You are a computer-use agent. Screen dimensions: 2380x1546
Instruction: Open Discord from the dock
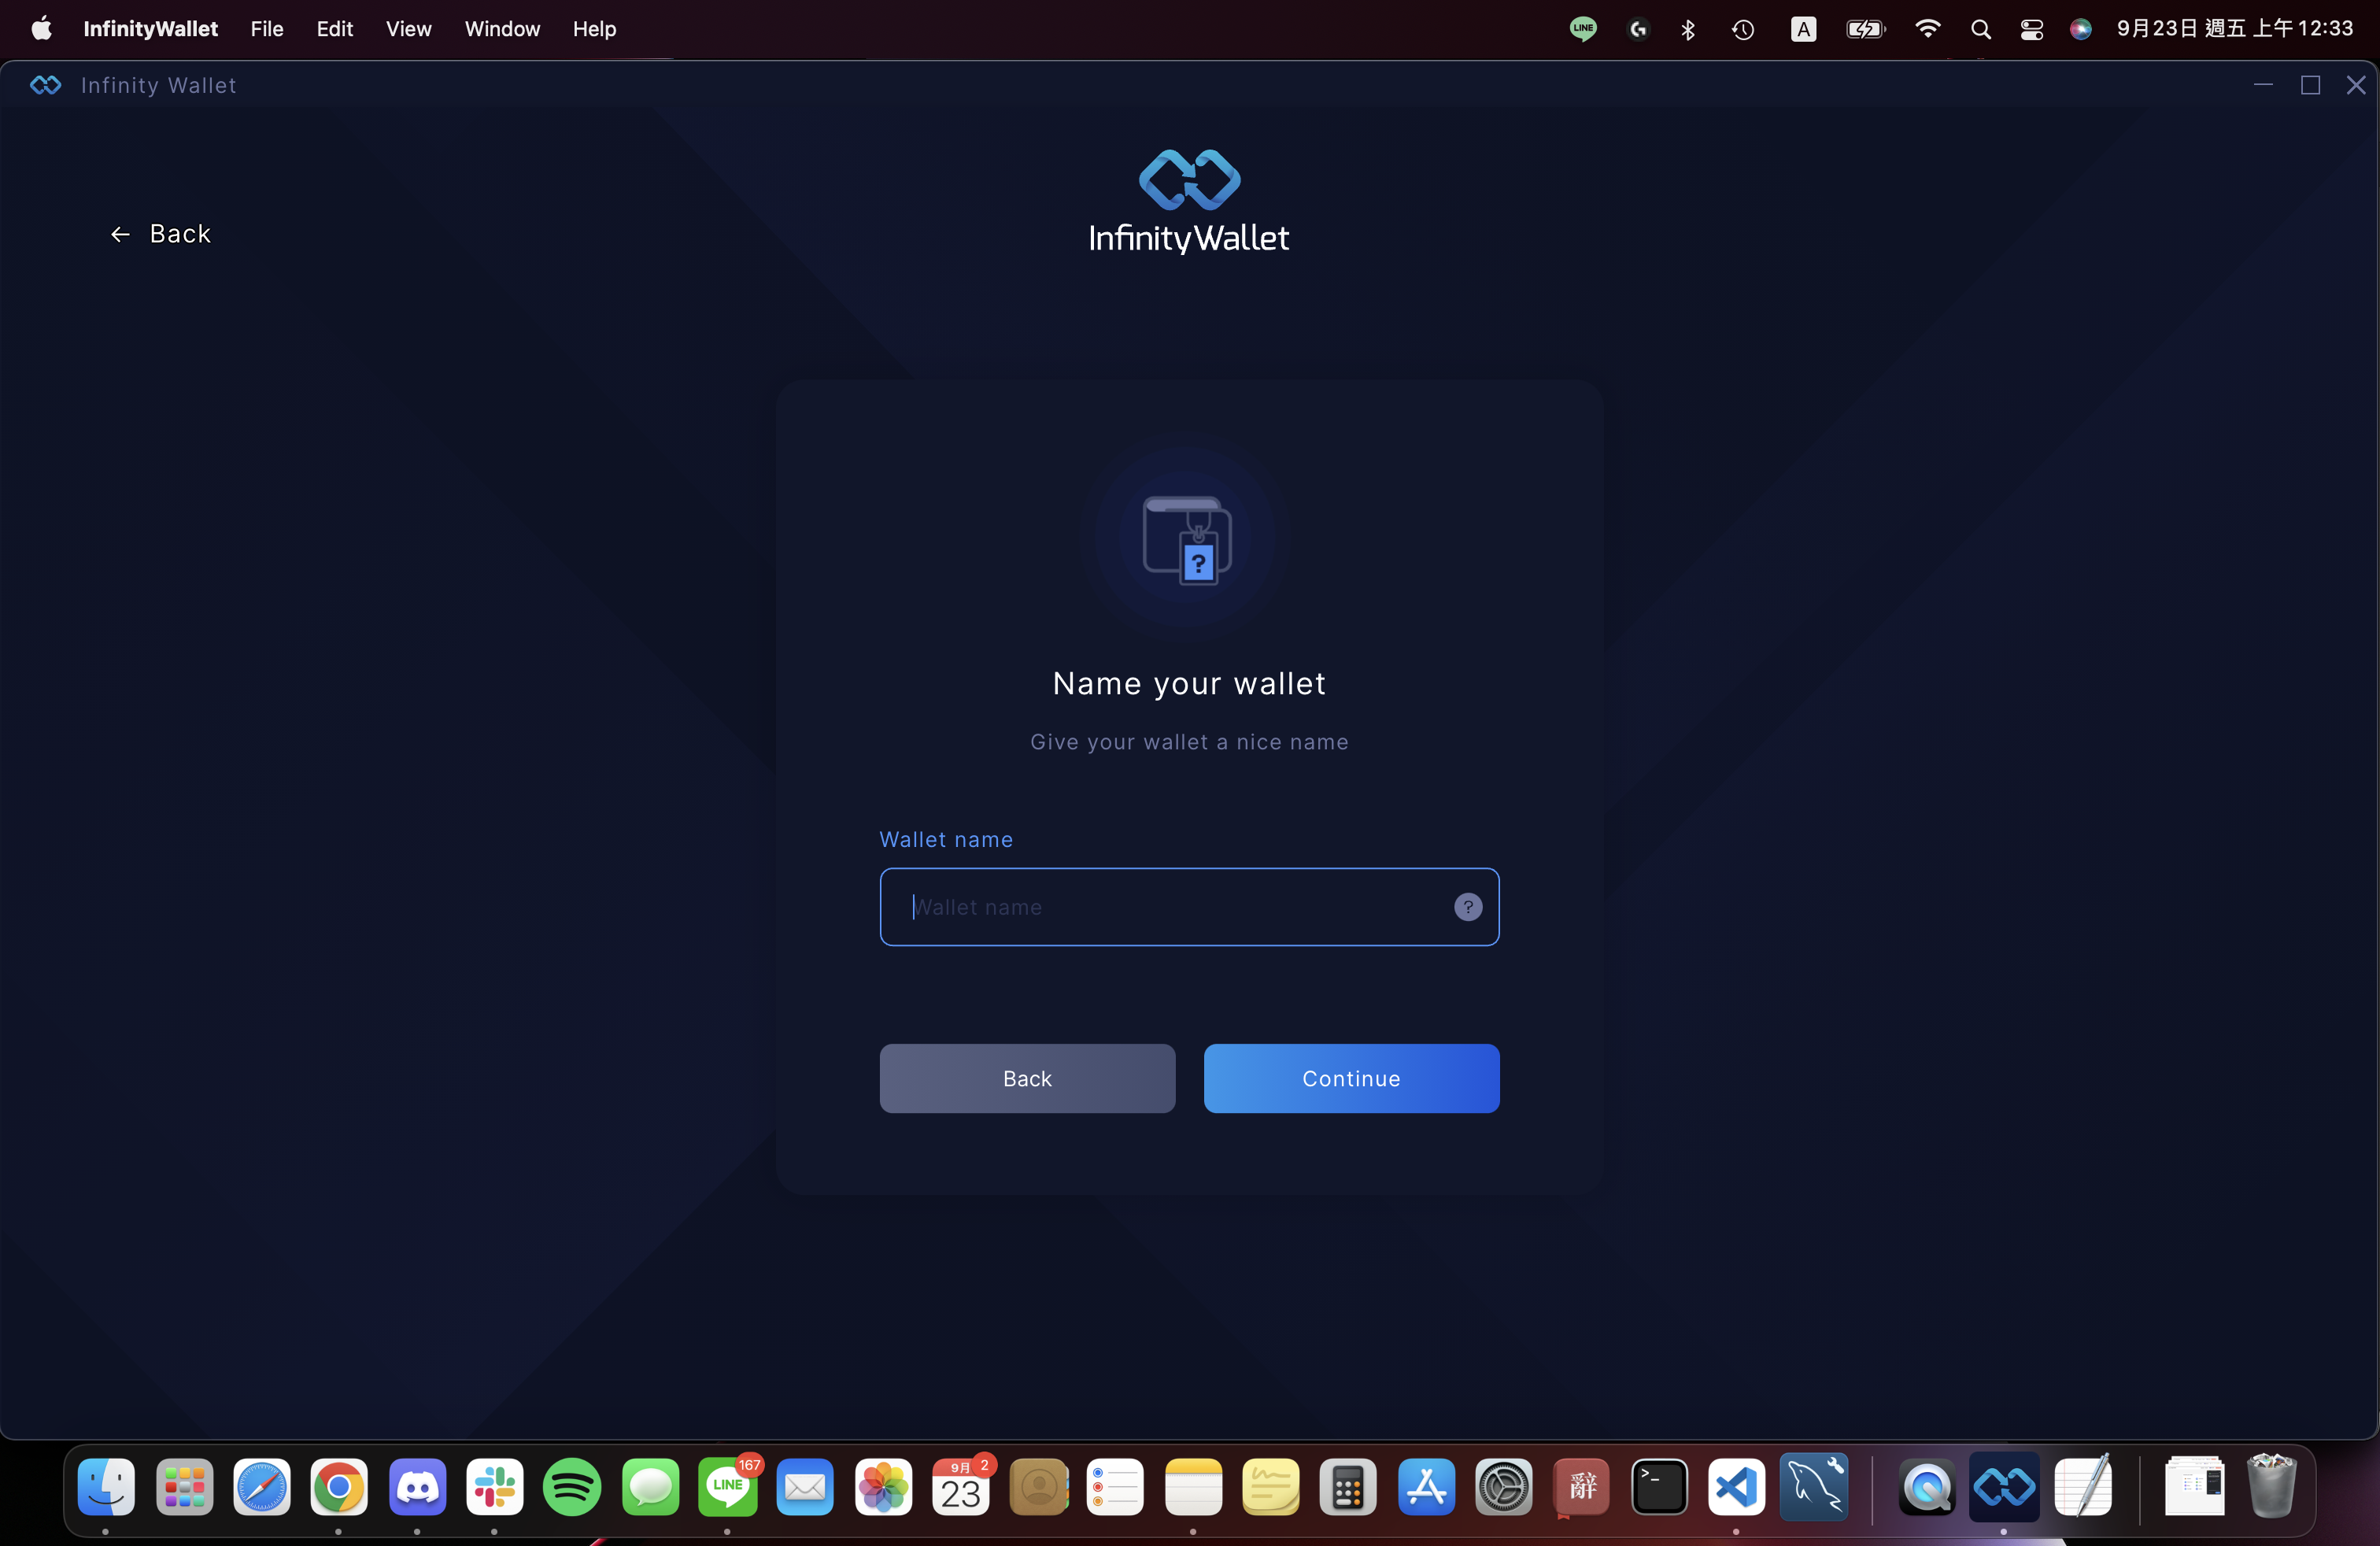417,1487
